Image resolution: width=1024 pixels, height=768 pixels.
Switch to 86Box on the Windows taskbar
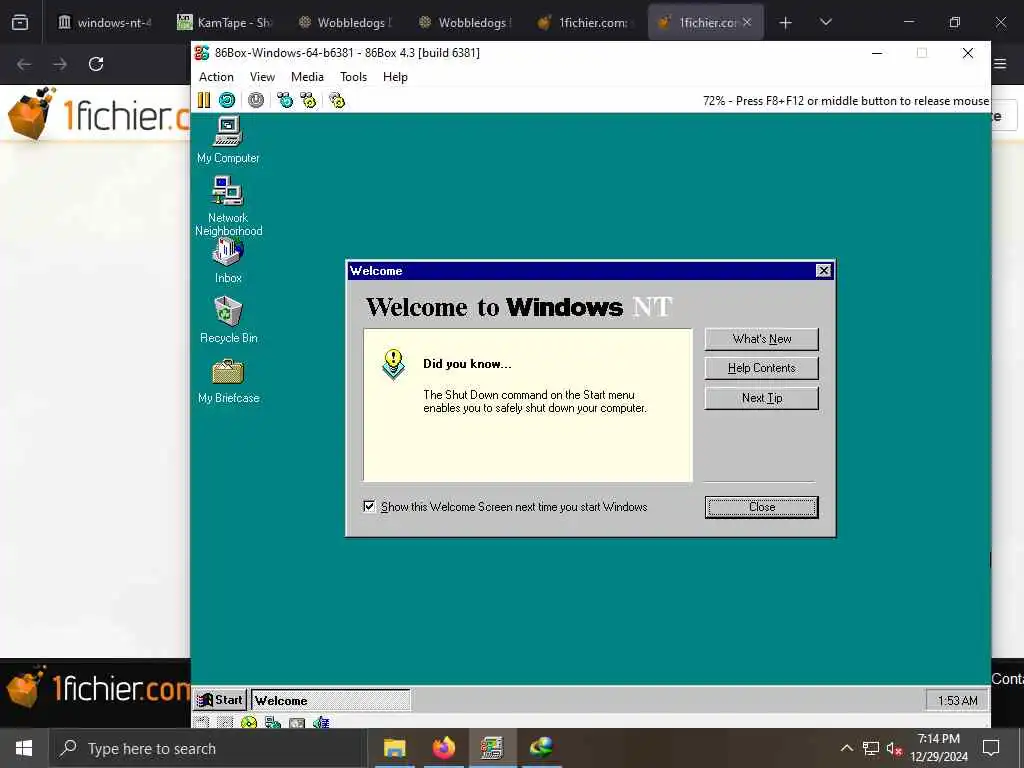492,748
